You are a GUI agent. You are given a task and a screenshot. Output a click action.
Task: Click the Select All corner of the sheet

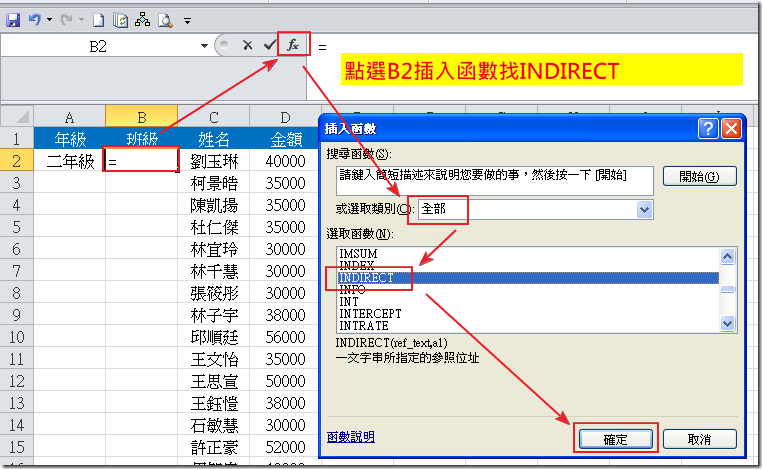click(17, 117)
